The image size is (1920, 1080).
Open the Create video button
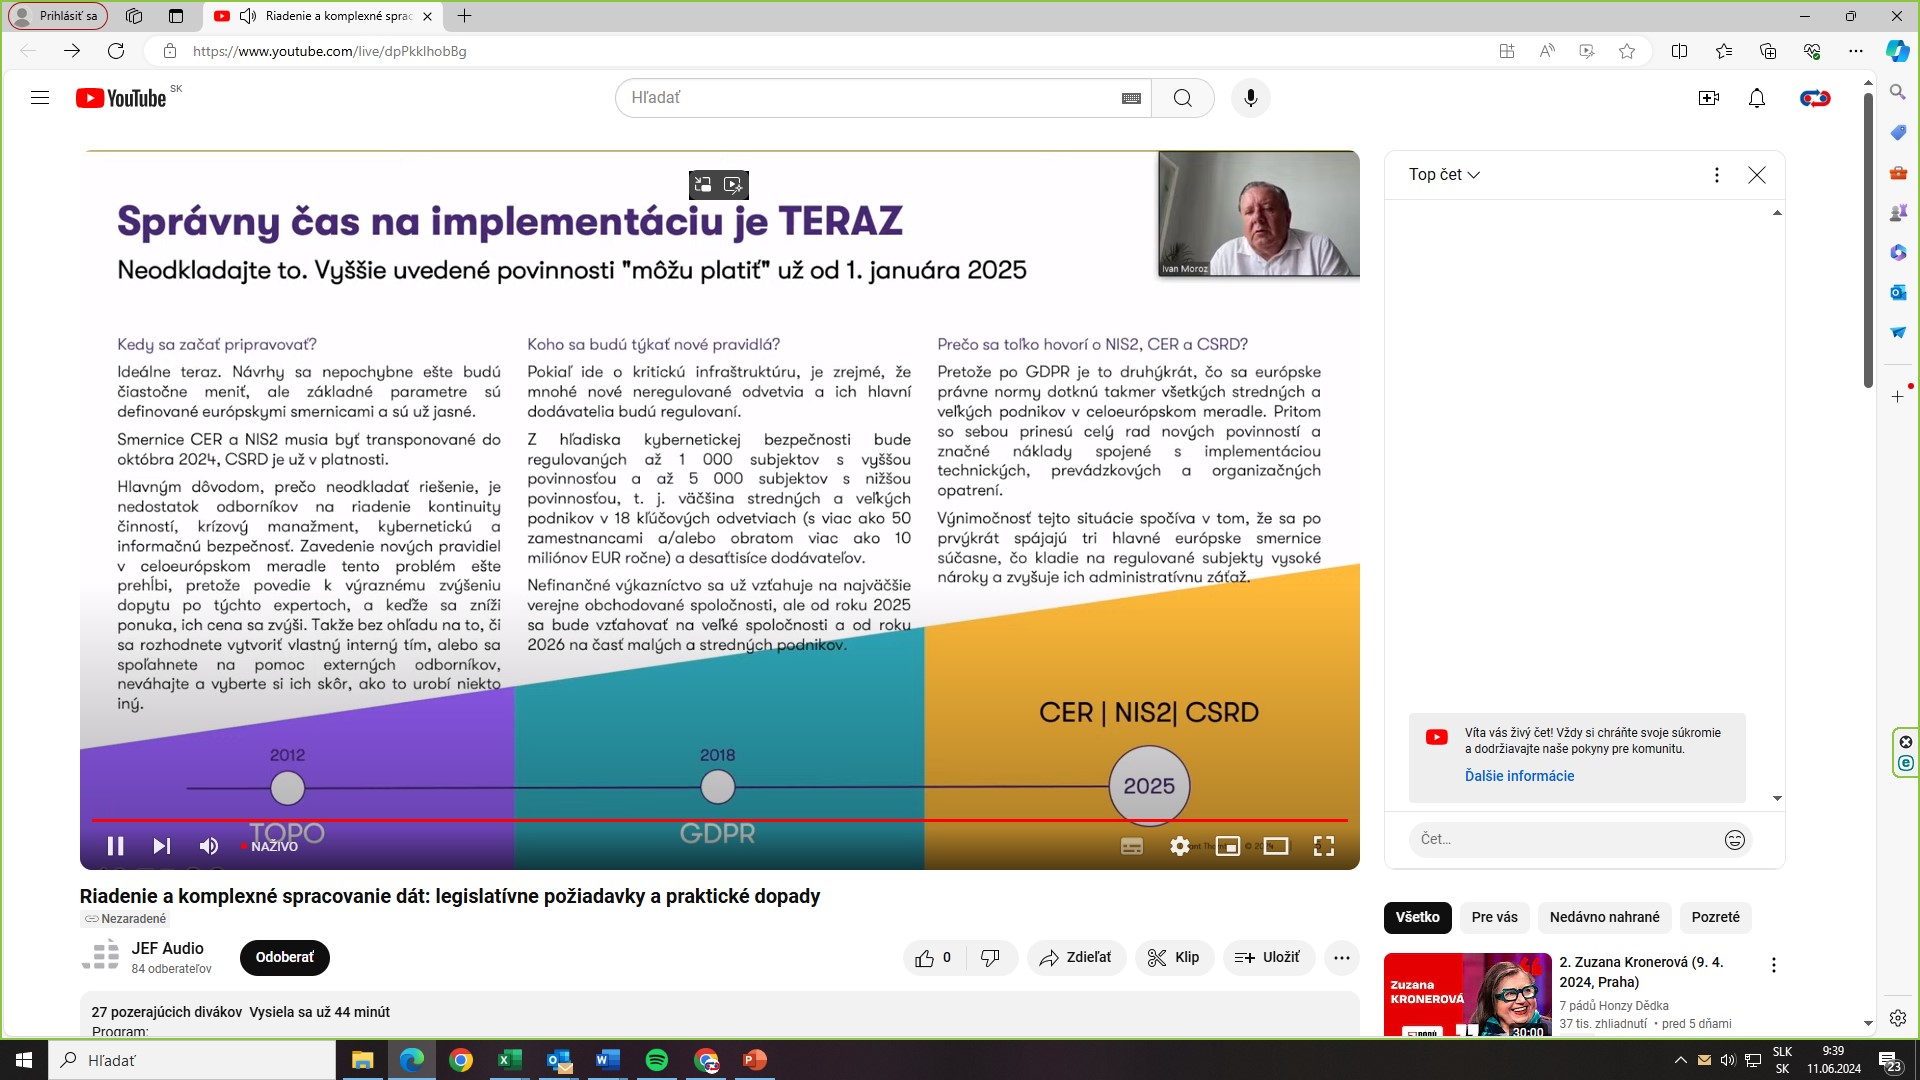pyautogui.click(x=1708, y=98)
